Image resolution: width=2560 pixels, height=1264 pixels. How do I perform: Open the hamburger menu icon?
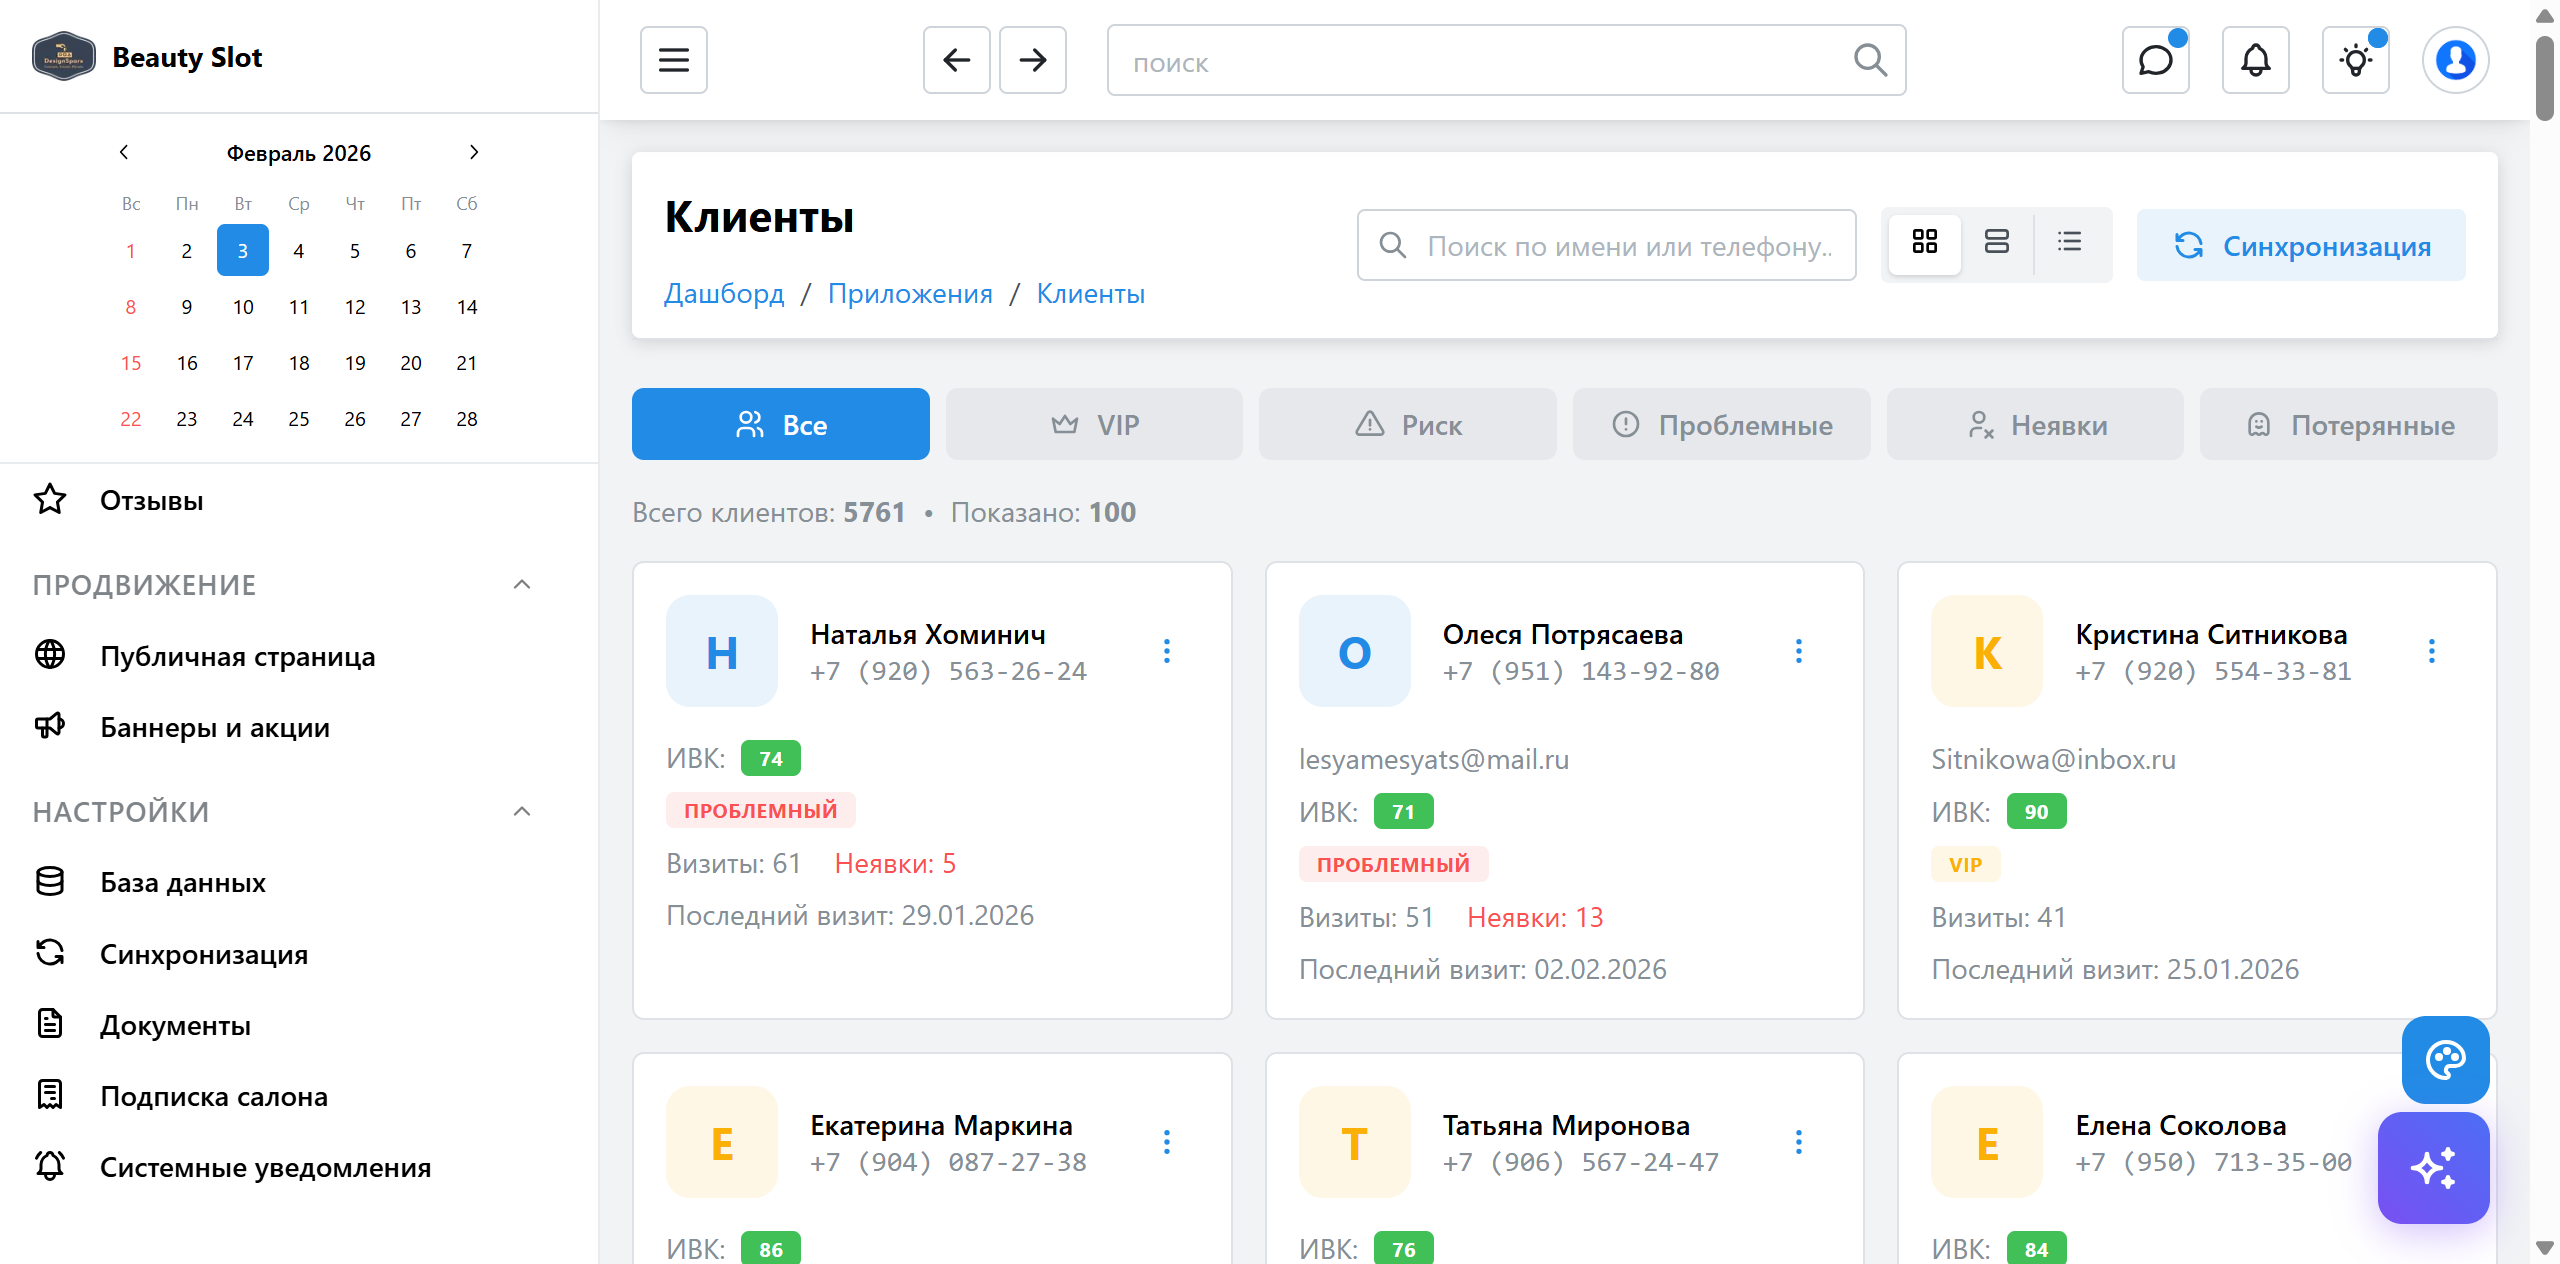tap(673, 60)
